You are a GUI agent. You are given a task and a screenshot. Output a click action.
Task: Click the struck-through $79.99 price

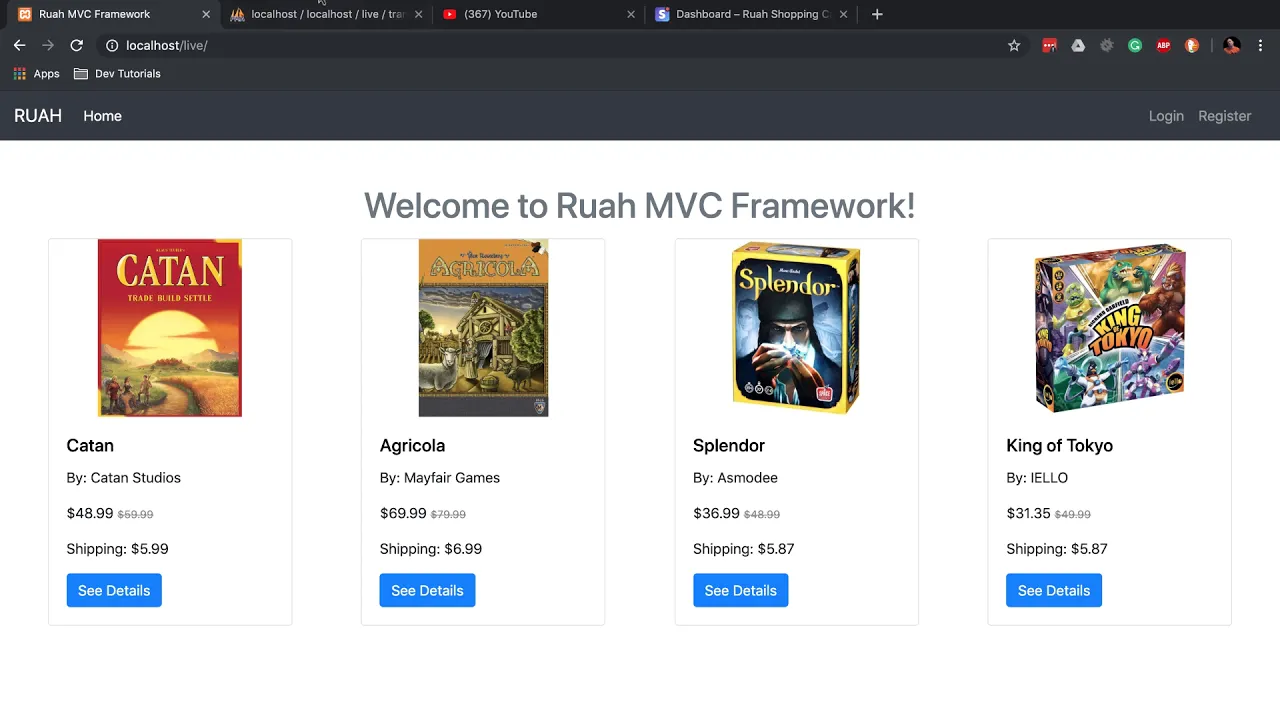click(x=448, y=514)
